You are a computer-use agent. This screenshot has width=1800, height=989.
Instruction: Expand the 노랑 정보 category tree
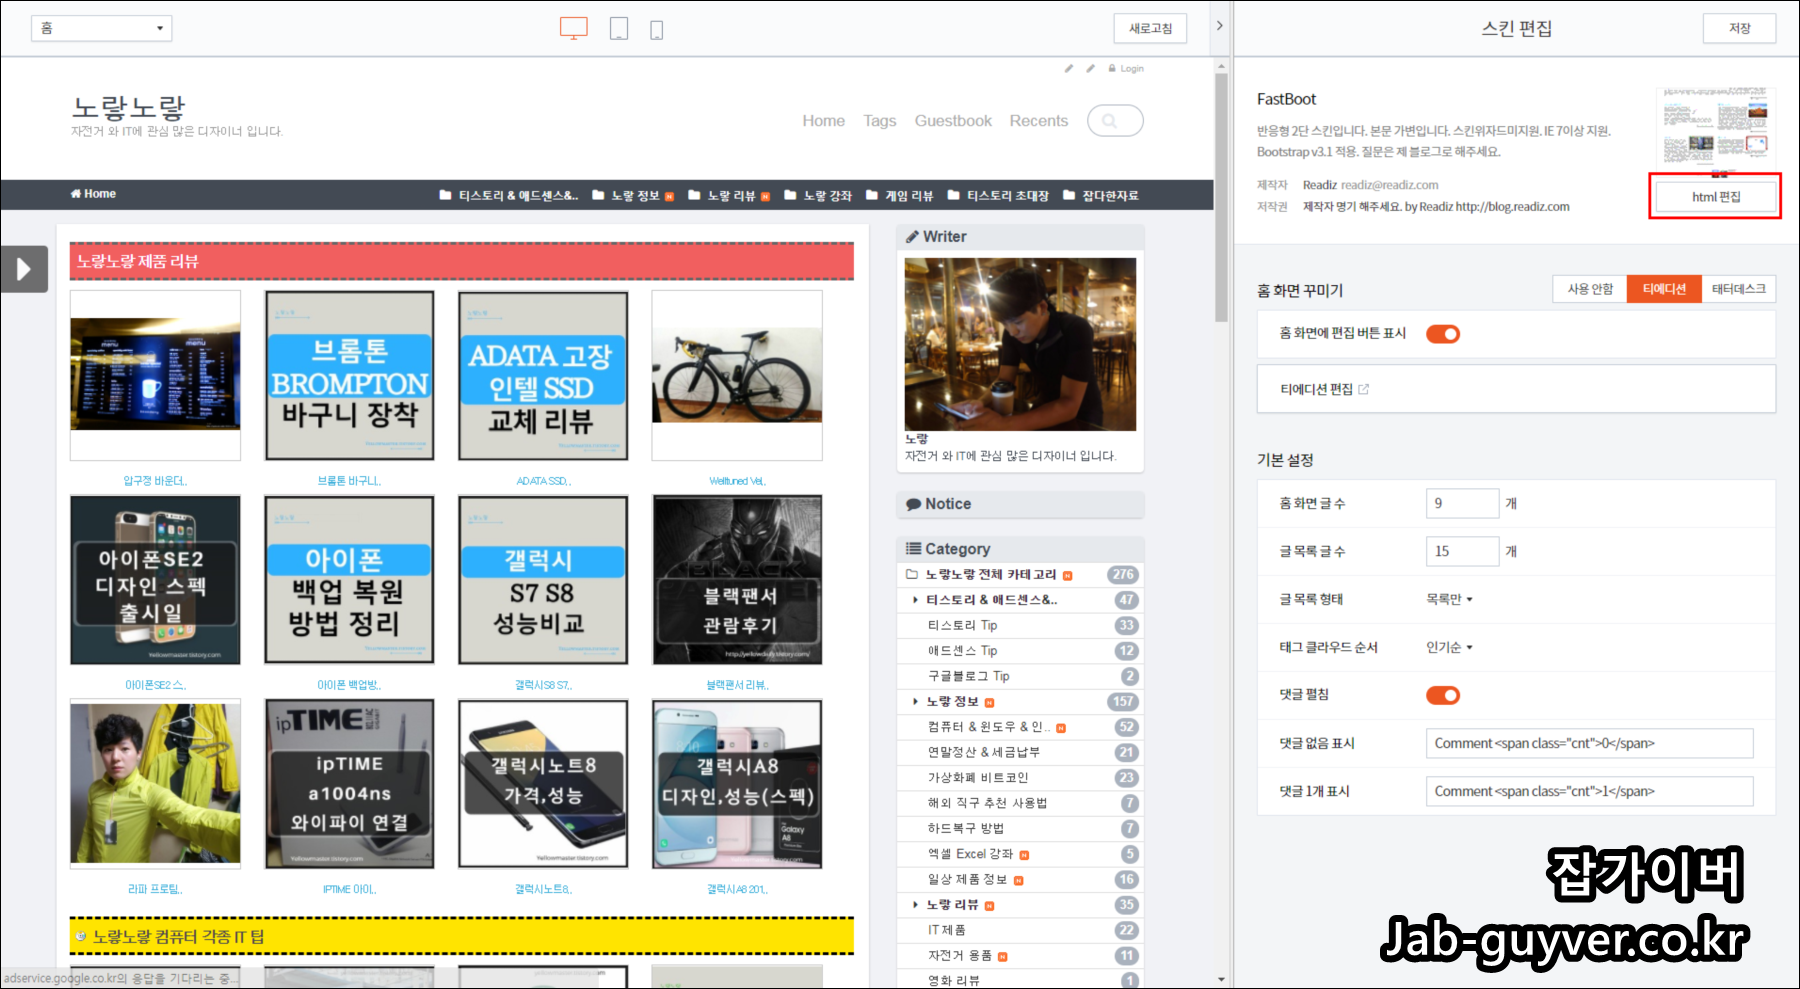pyautogui.click(x=915, y=702)
